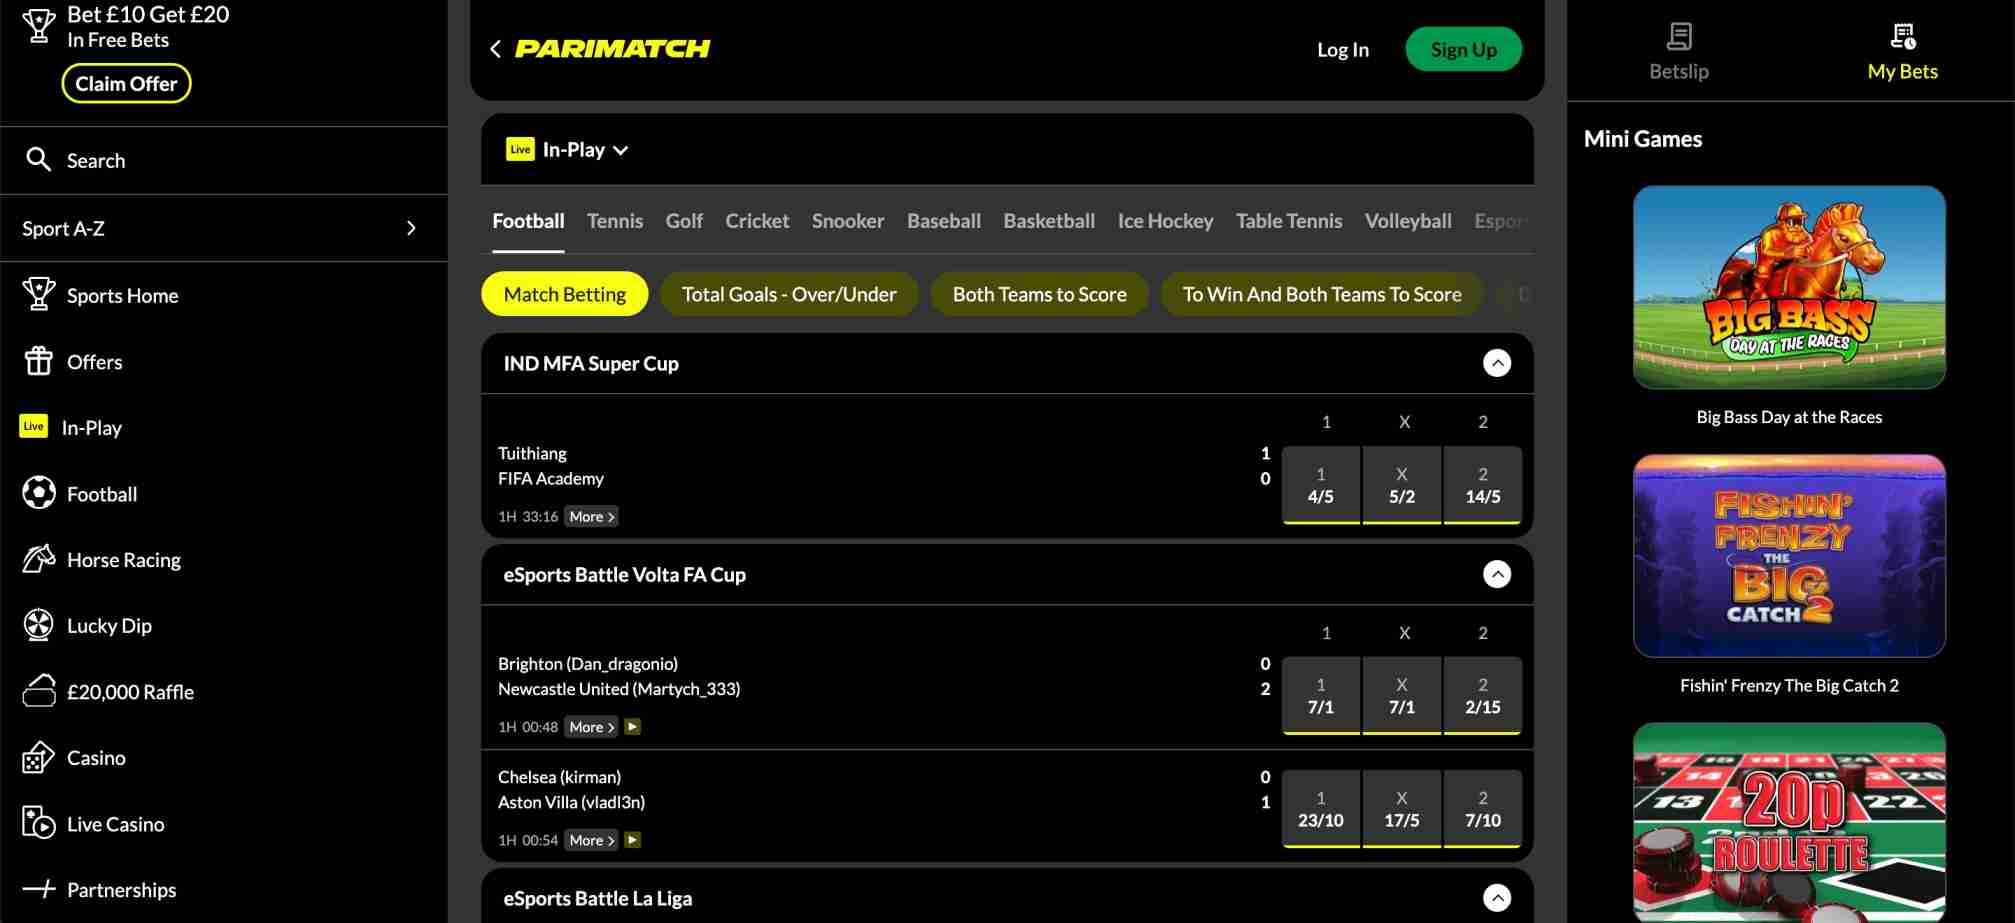Collapse the eSports Battle La Liga section
Viewport: 2015px width, 923px height.
click(x=1497, y=898)
